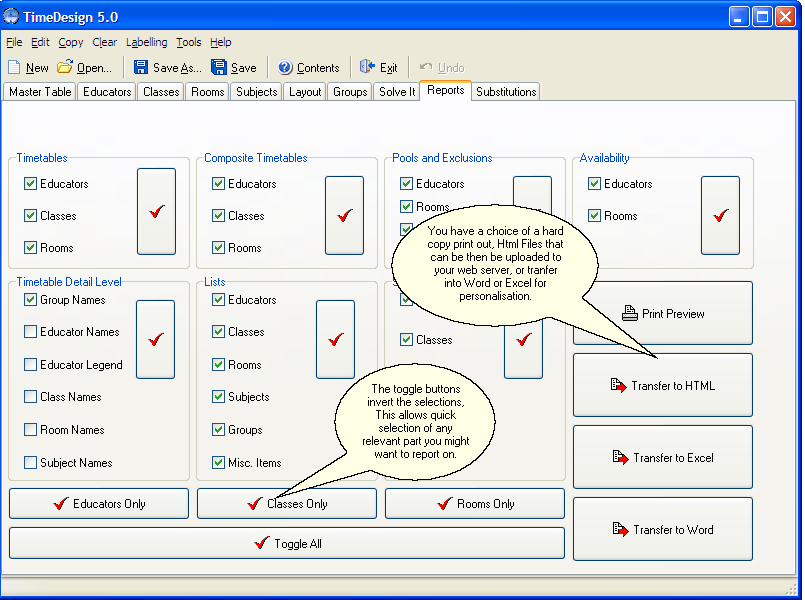Click the greyed Undo toolbar button
The width and height of the screenshot is (805, 600).
tap(442, 67)
